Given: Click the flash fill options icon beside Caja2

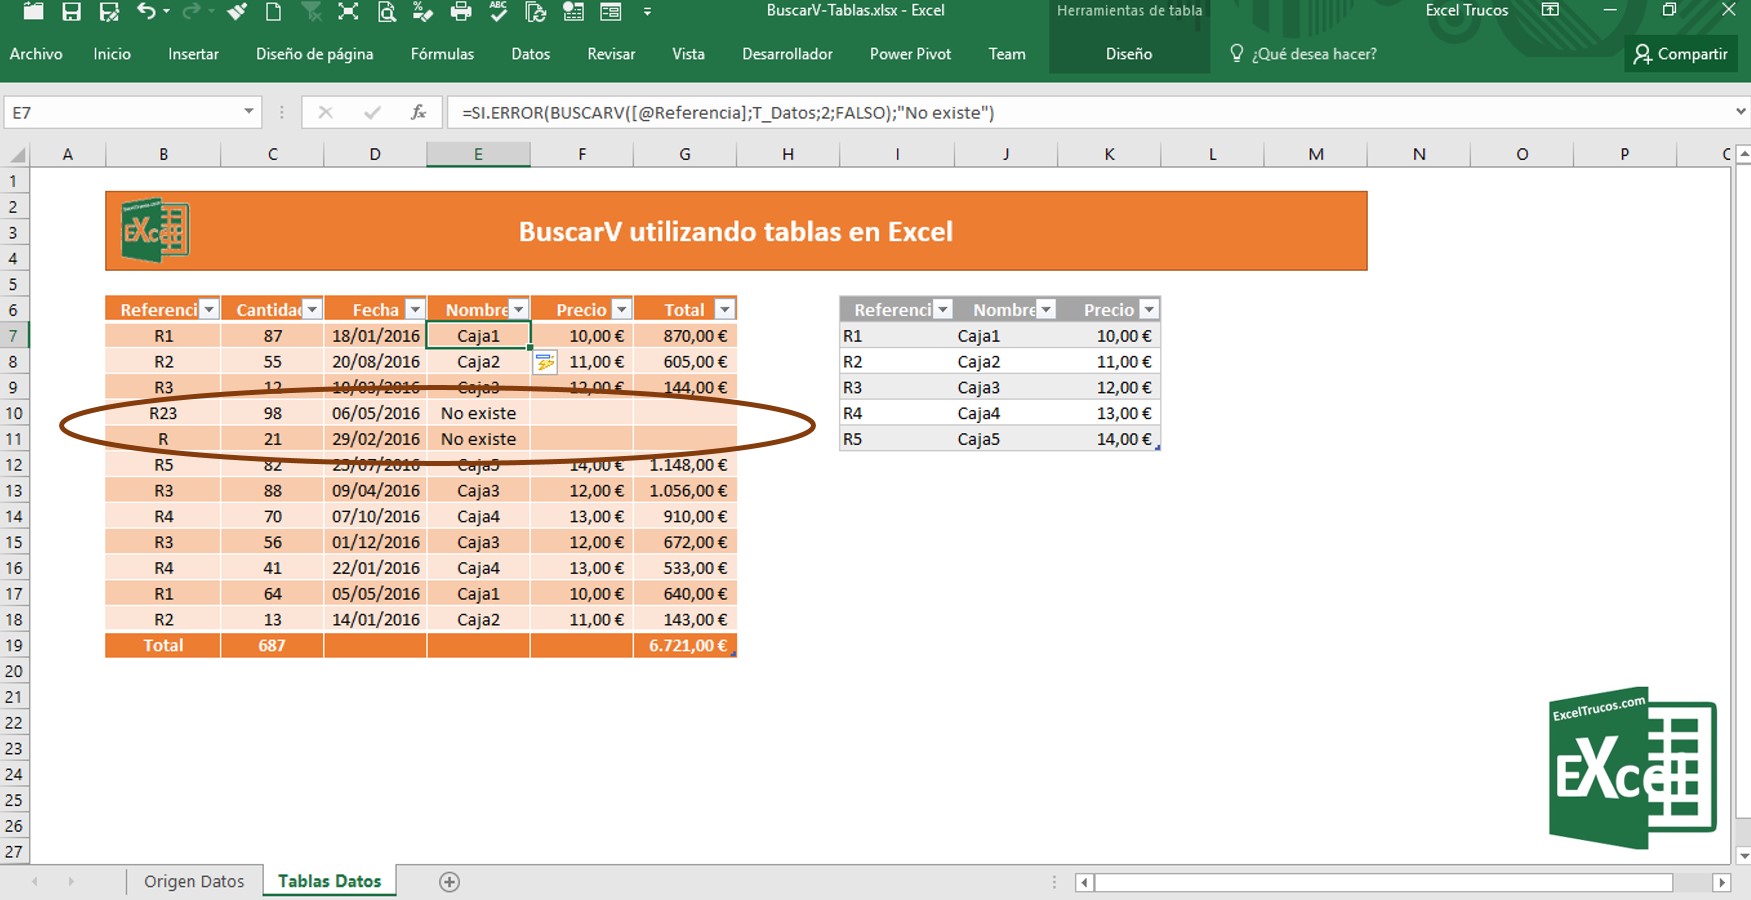Looking at the screenshot, I should 545,362.
